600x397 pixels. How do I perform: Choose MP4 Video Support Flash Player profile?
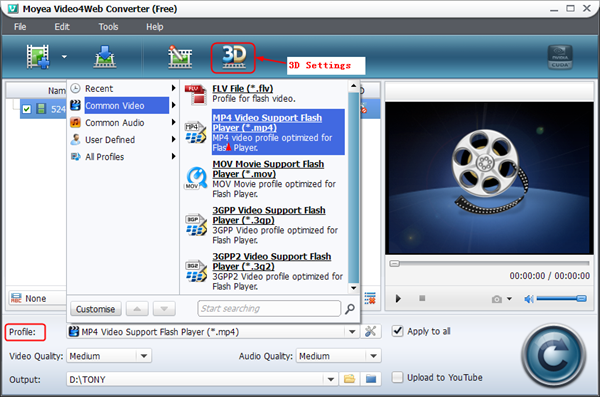coord(264,132)
